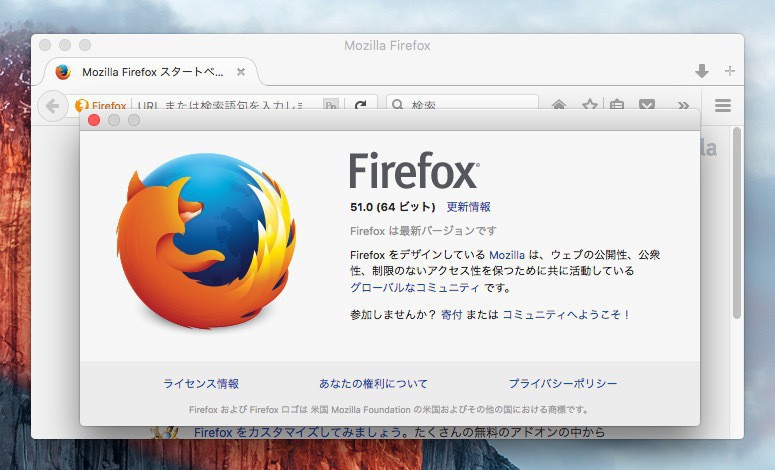Open a new tab with plus icon
Viewport: 775px width, 470px height.
730,71
